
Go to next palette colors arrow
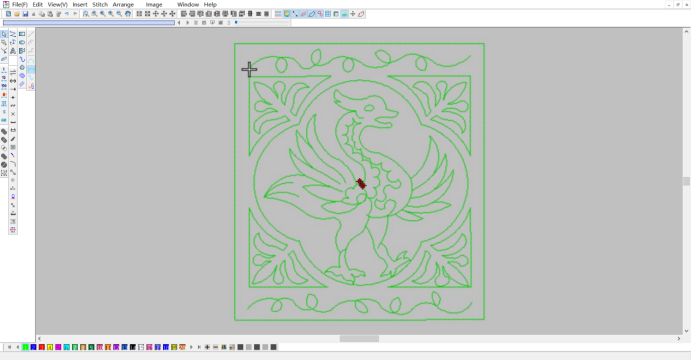point(191,347)
